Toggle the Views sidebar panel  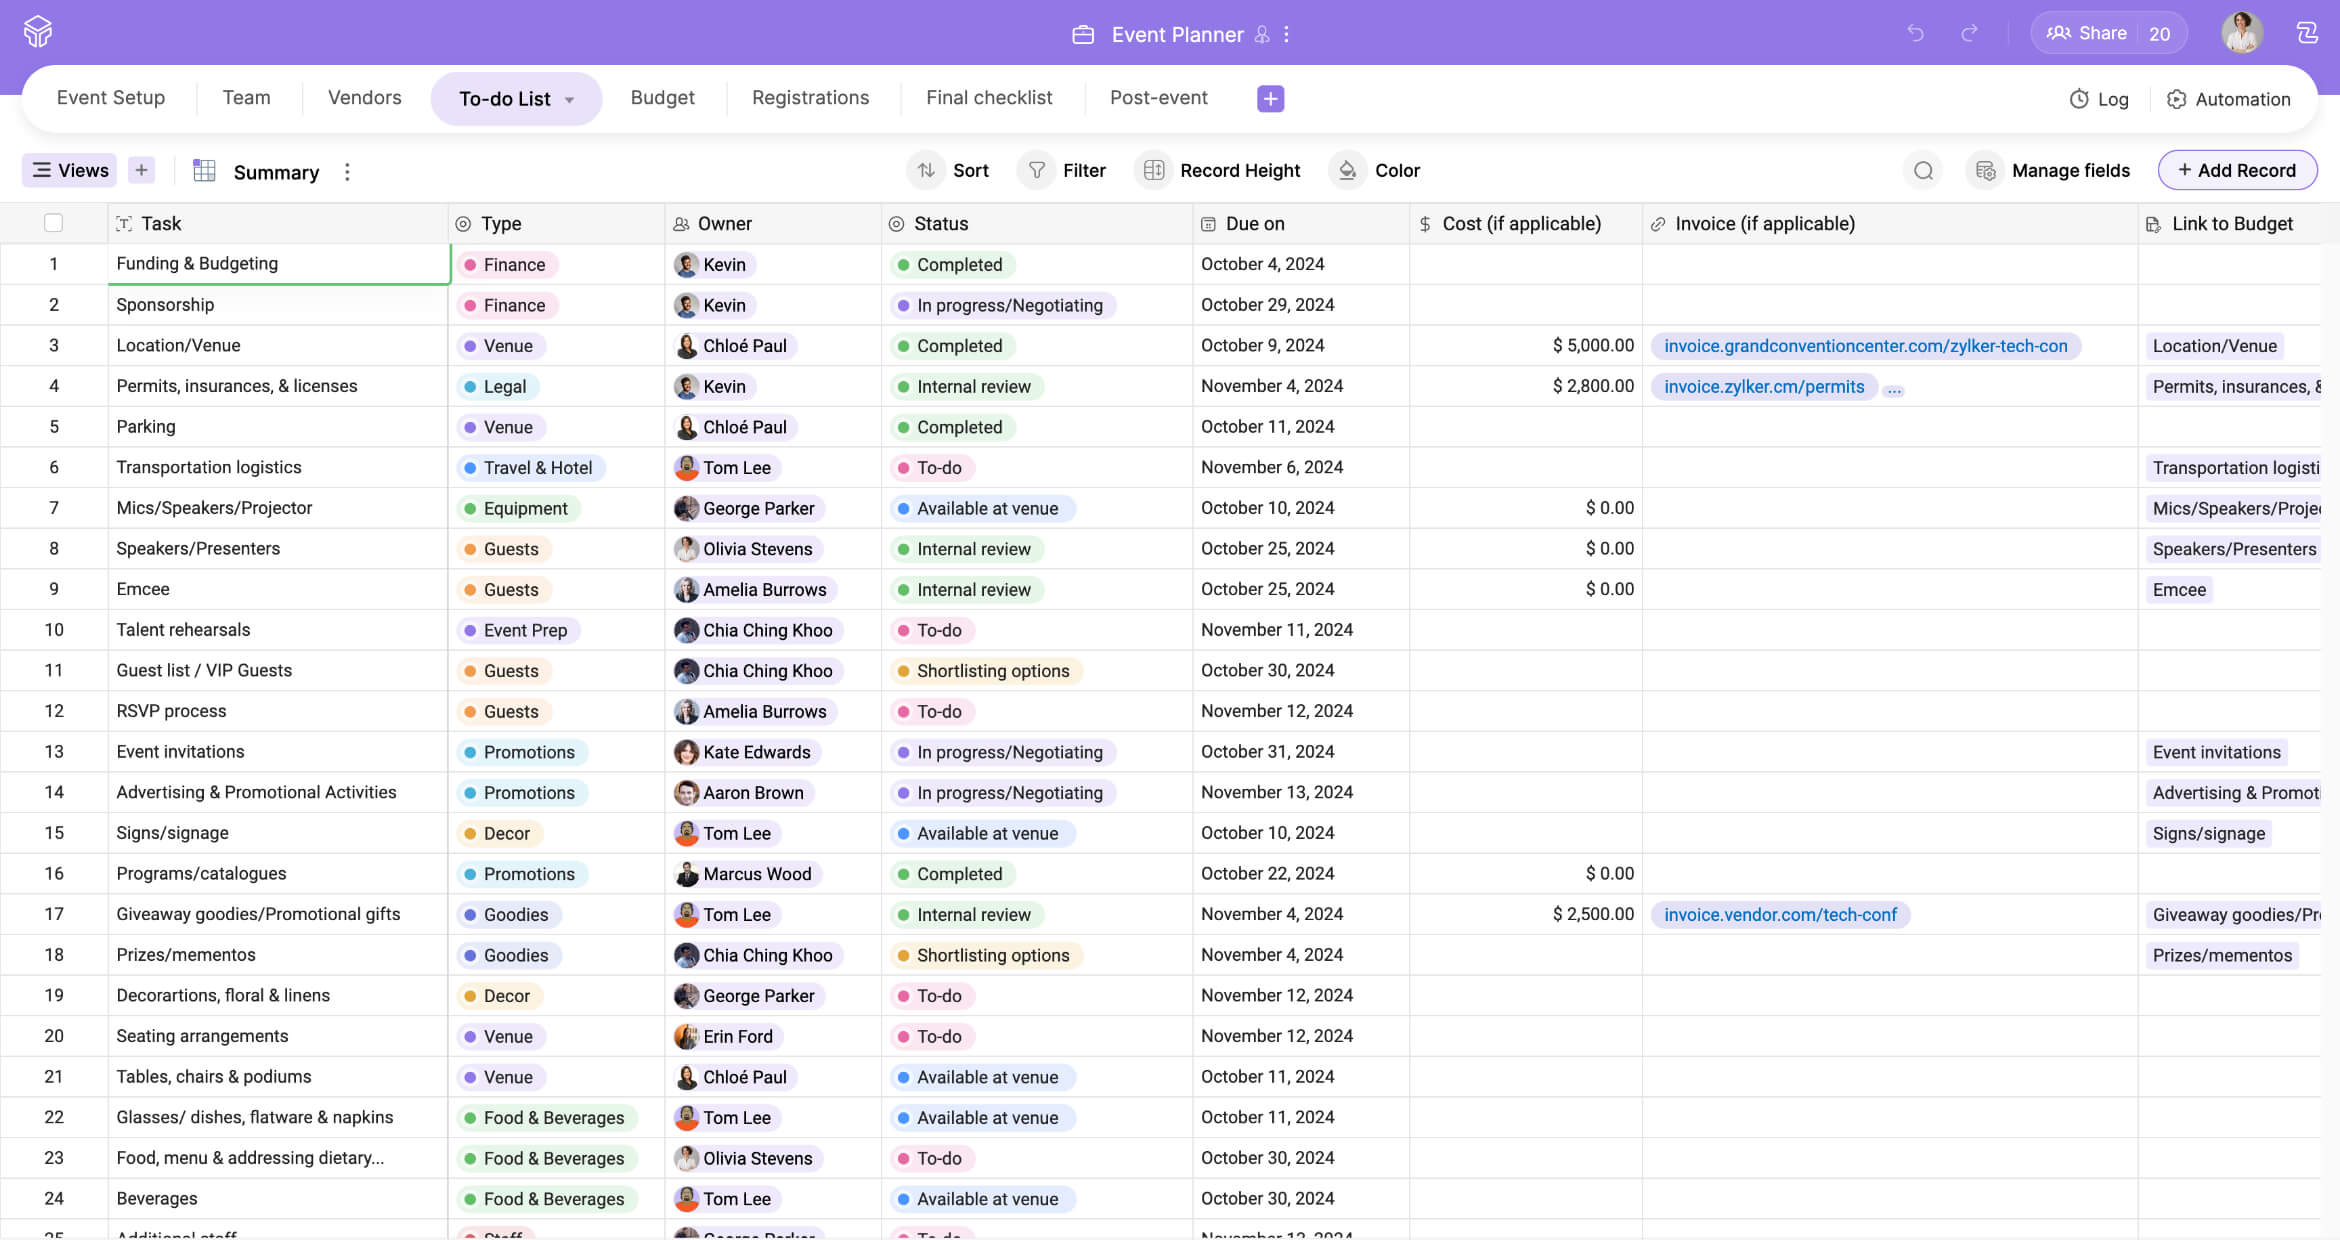[70, 170]
